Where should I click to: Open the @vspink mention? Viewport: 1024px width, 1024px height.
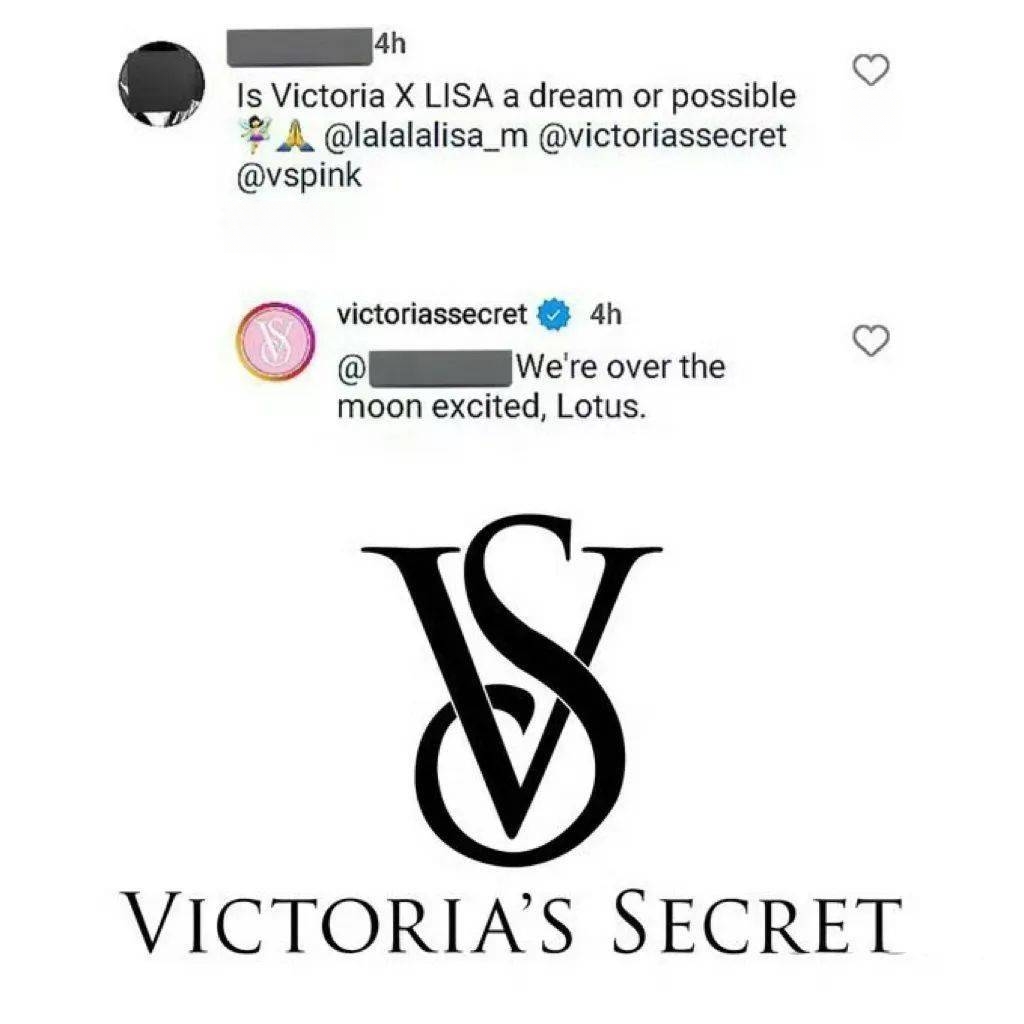[299, 176]
